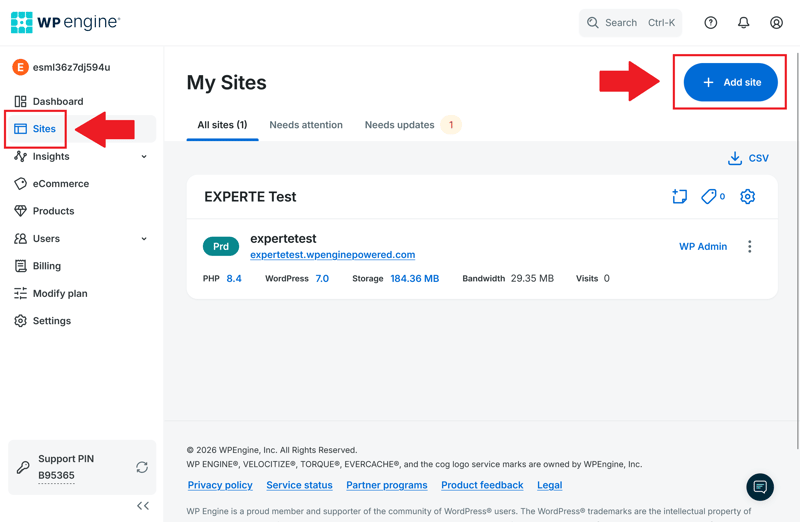Click the Insights sidebar icon
The width and height of the screenshot is (800, 522).
tap(20, 156)
